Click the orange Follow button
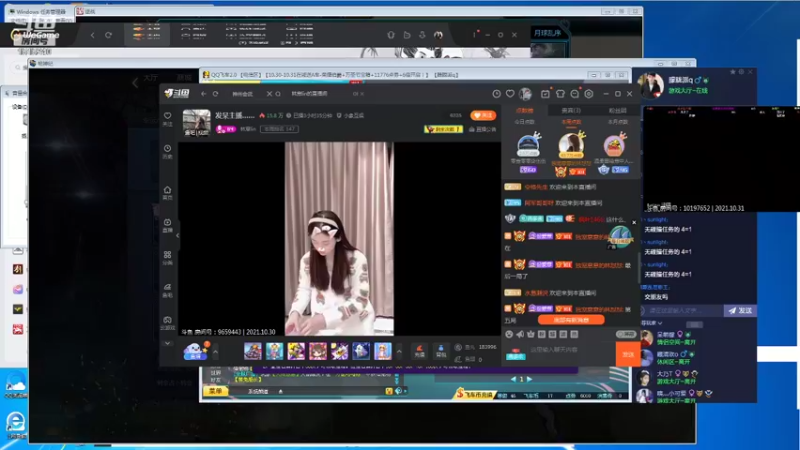 483,115
